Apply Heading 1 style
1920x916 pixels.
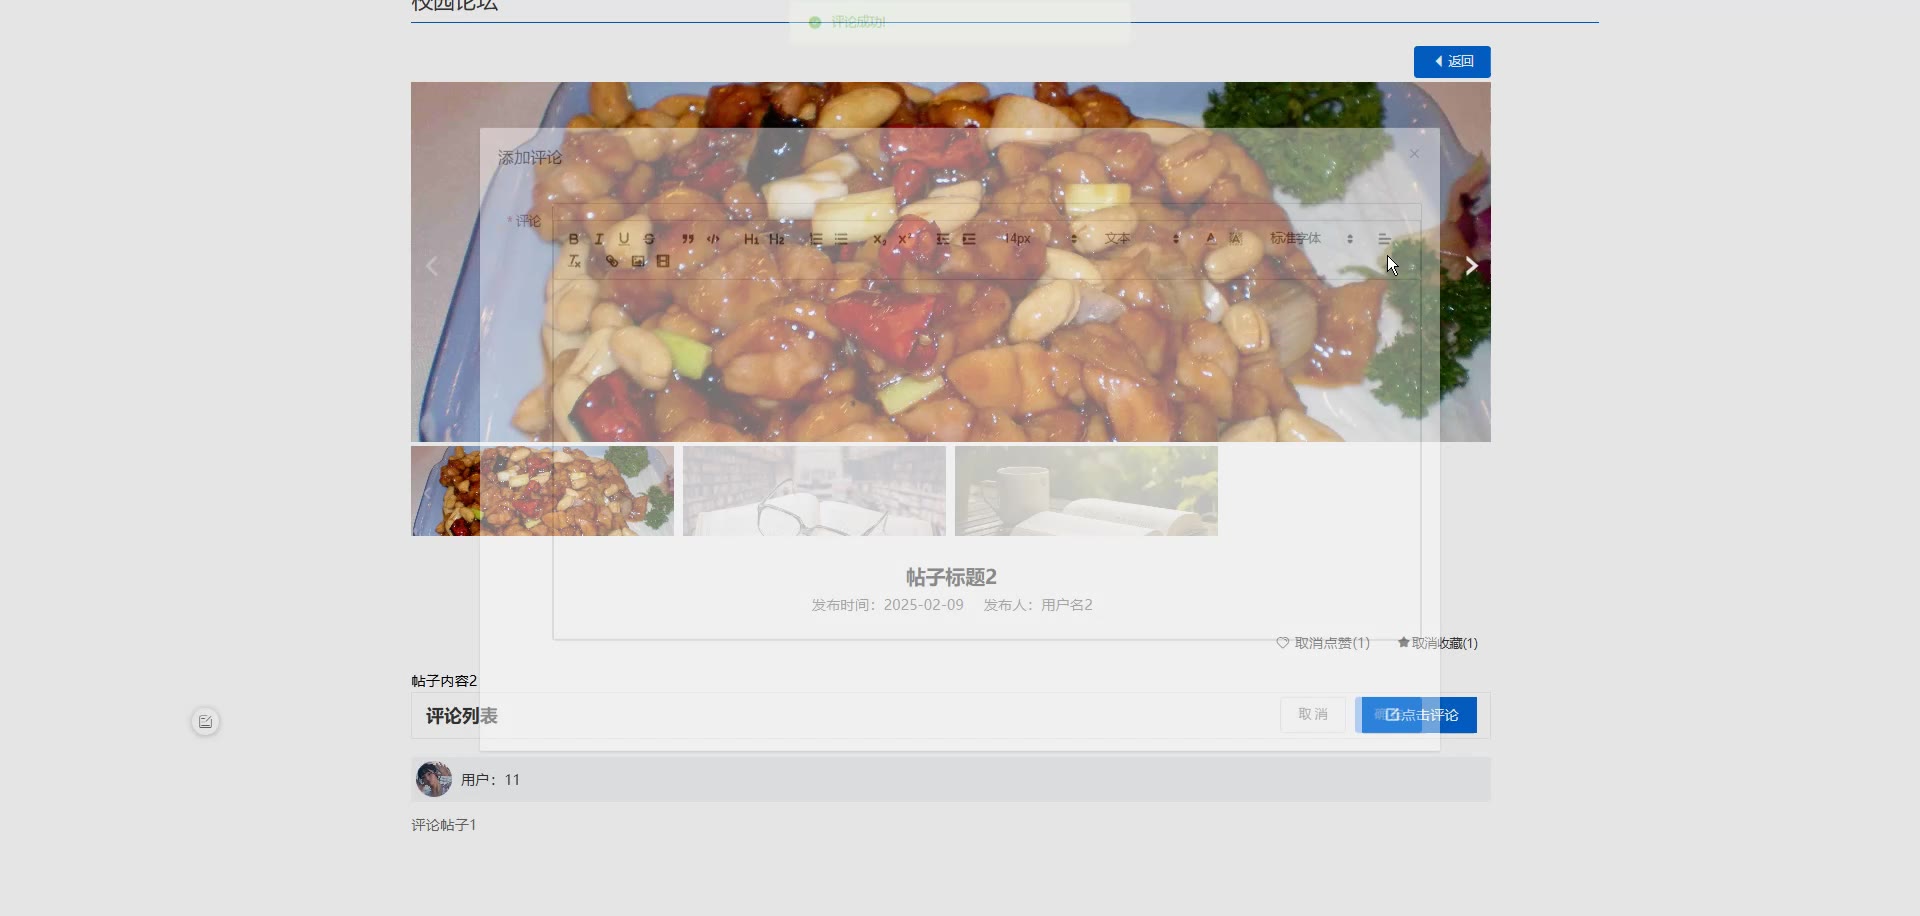click(x=751, y=239)
